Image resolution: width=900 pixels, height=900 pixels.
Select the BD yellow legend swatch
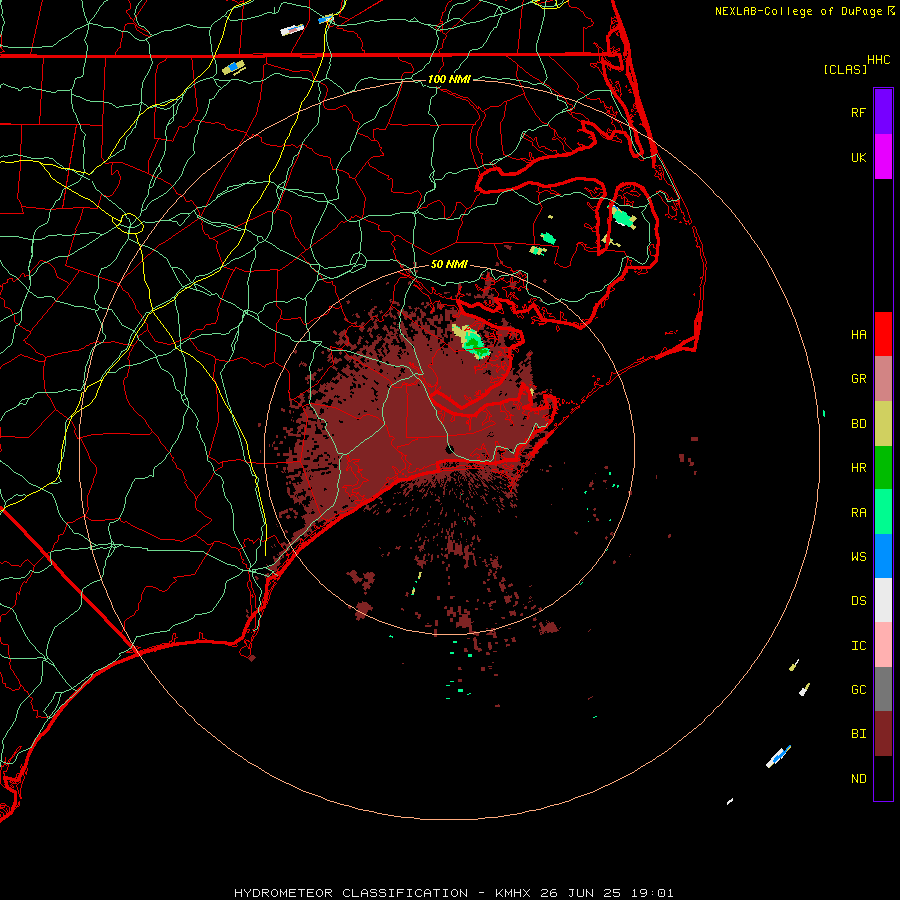tap(883, 423)
